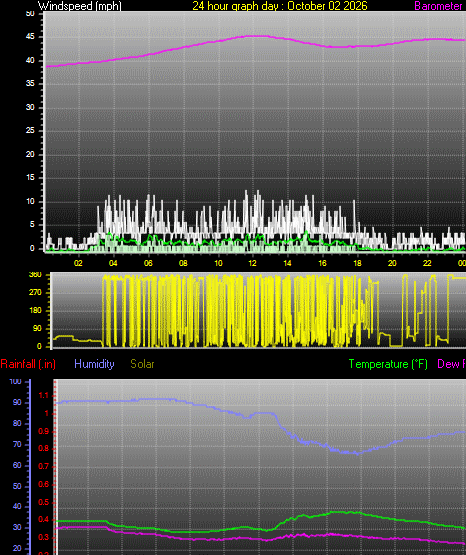
Task: Click the Humidity legend label
Action: tap(94, 364)
